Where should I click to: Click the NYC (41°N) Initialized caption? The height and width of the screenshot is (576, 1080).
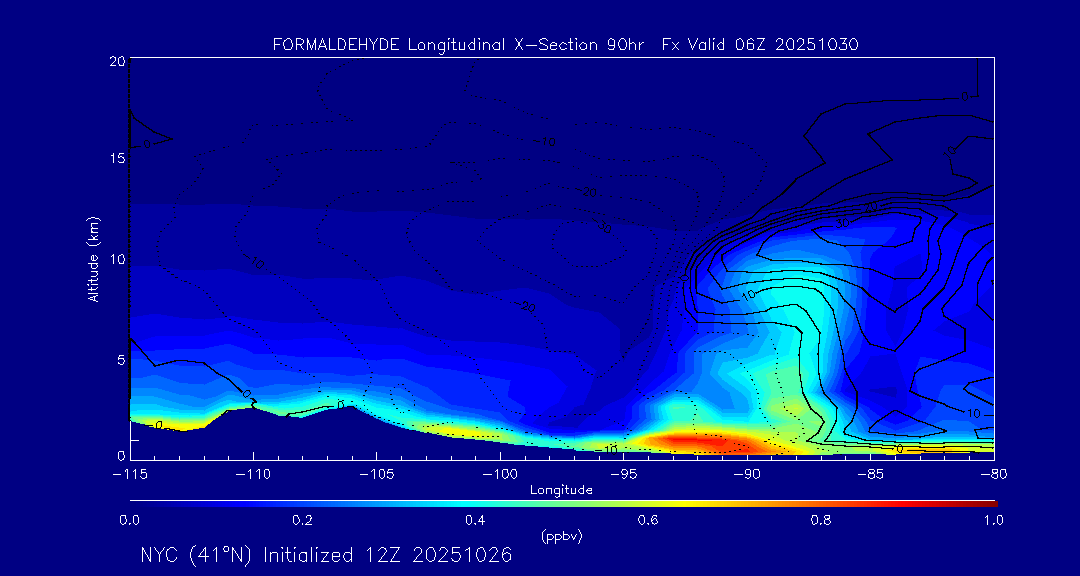point(326,556)
